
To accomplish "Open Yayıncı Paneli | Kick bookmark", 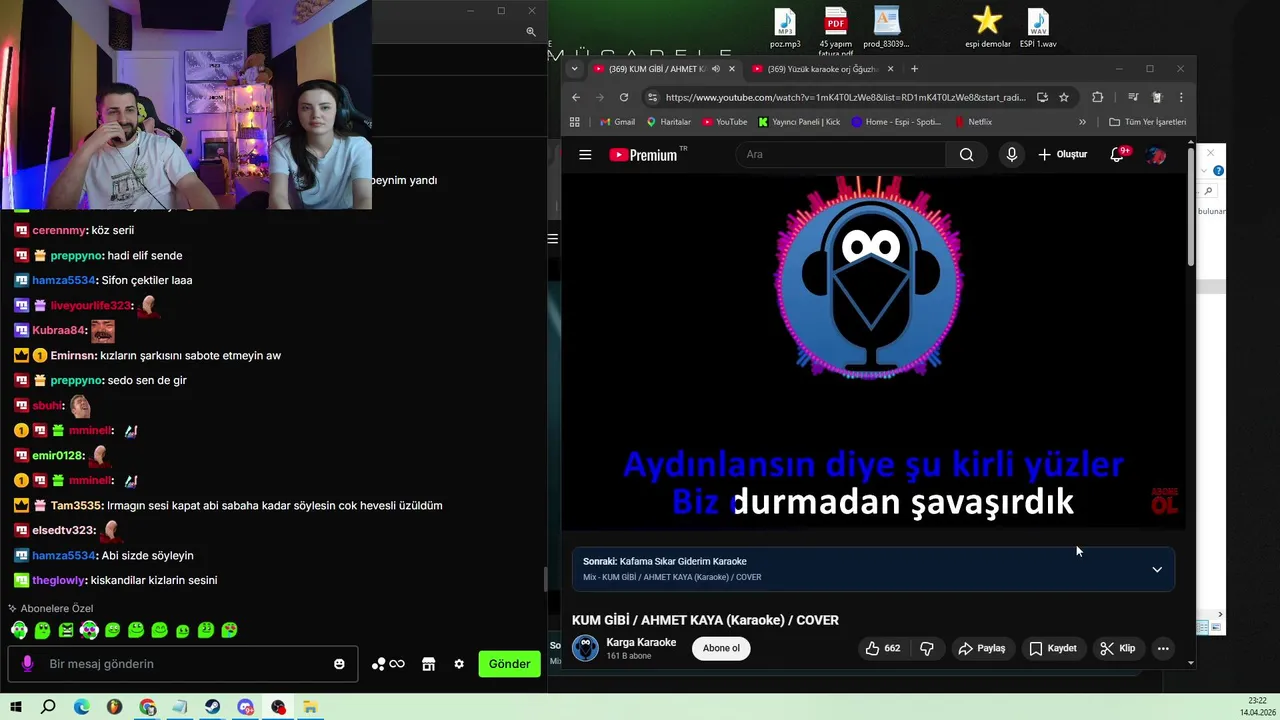I will pyautogui.click(x=799, y=122).
